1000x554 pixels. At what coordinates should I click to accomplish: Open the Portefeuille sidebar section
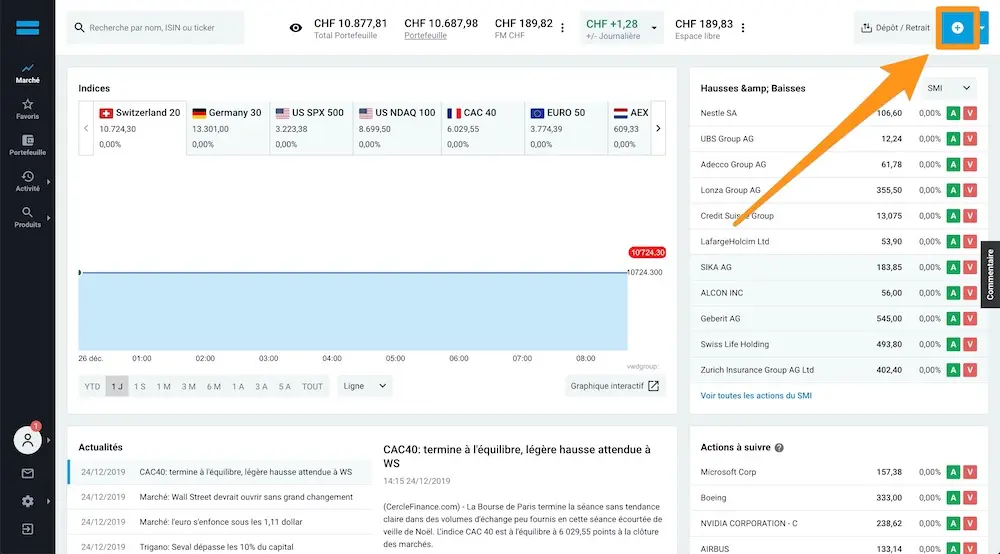(x=27, y=145)
